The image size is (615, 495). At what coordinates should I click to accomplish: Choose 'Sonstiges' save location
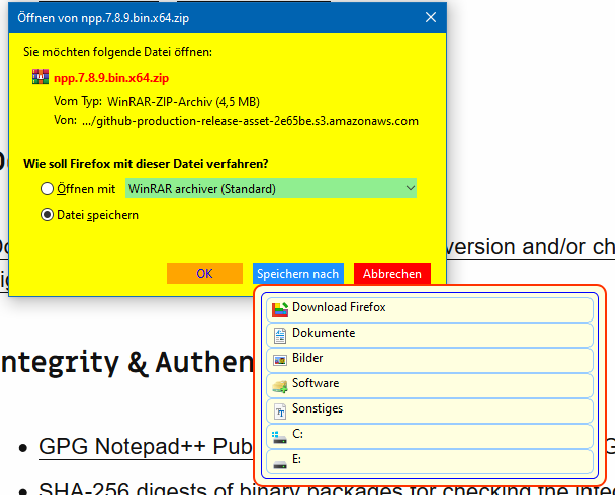click(x=430, y=411)
